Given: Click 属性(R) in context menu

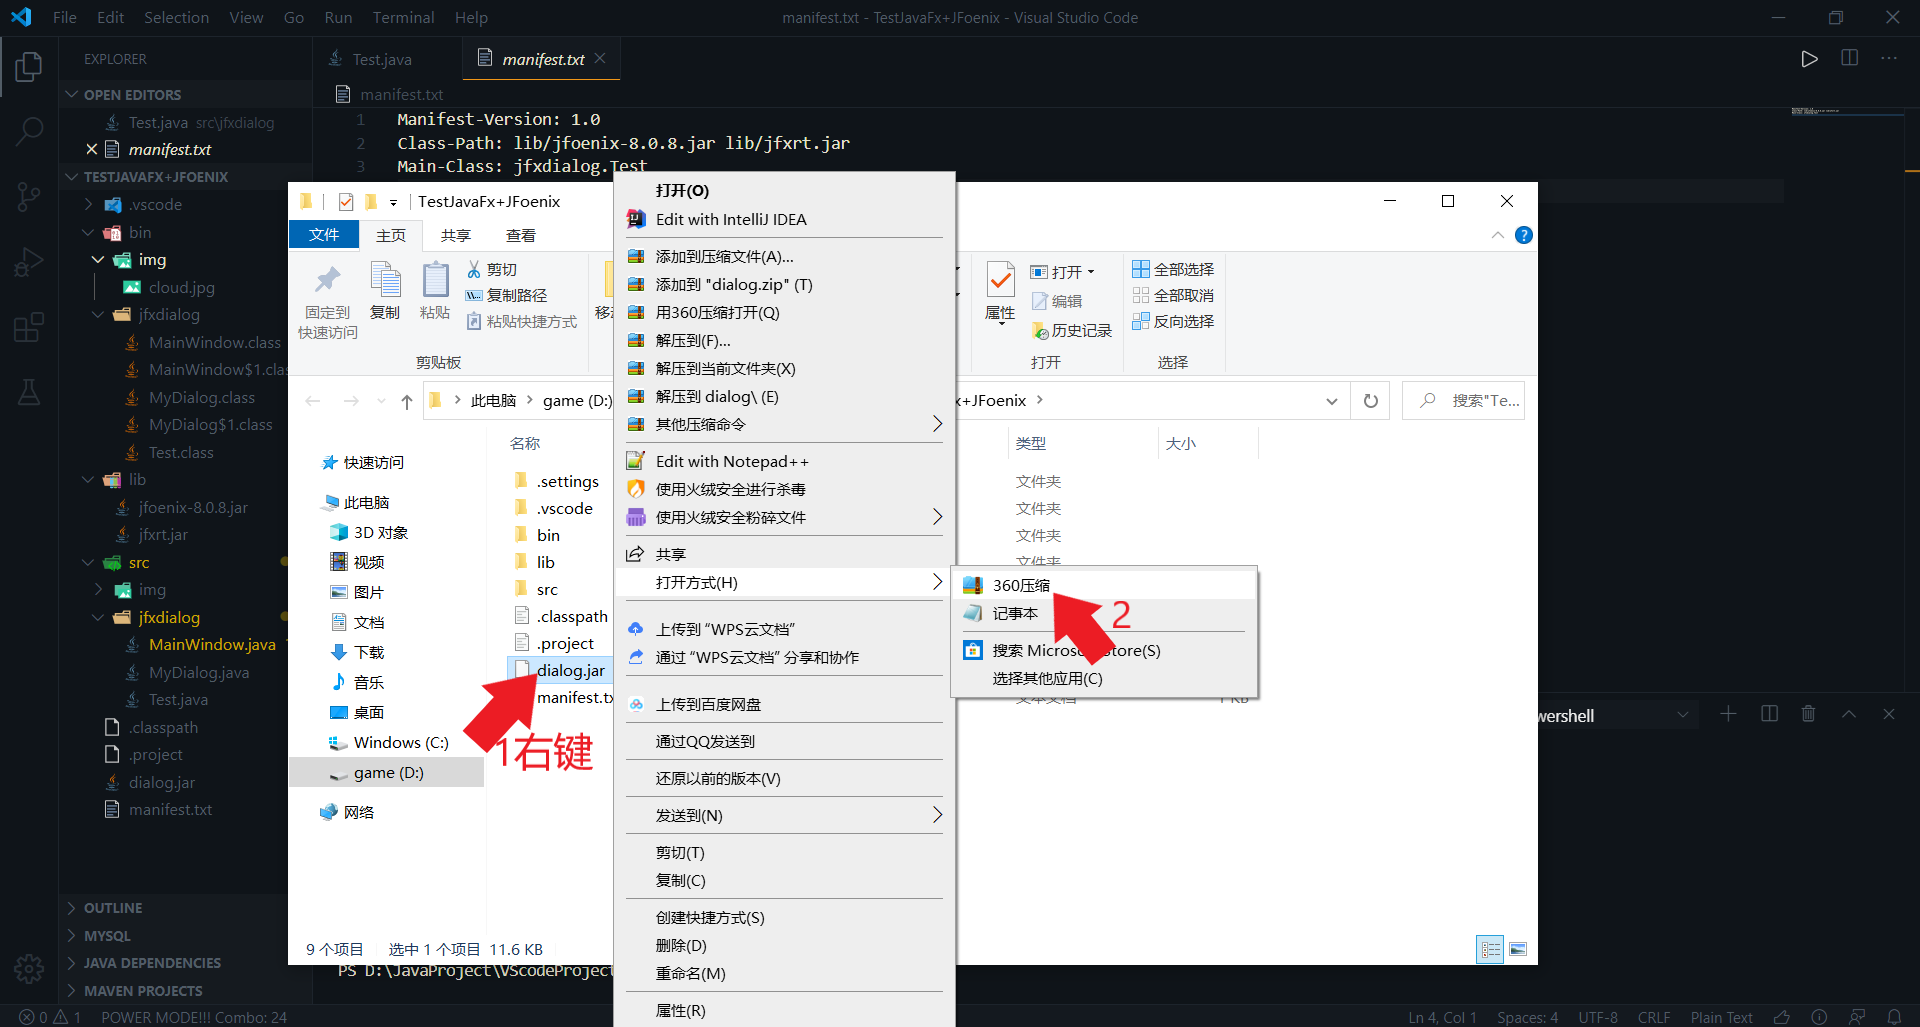Looking at the screenshot, I should coord(784,1010).
